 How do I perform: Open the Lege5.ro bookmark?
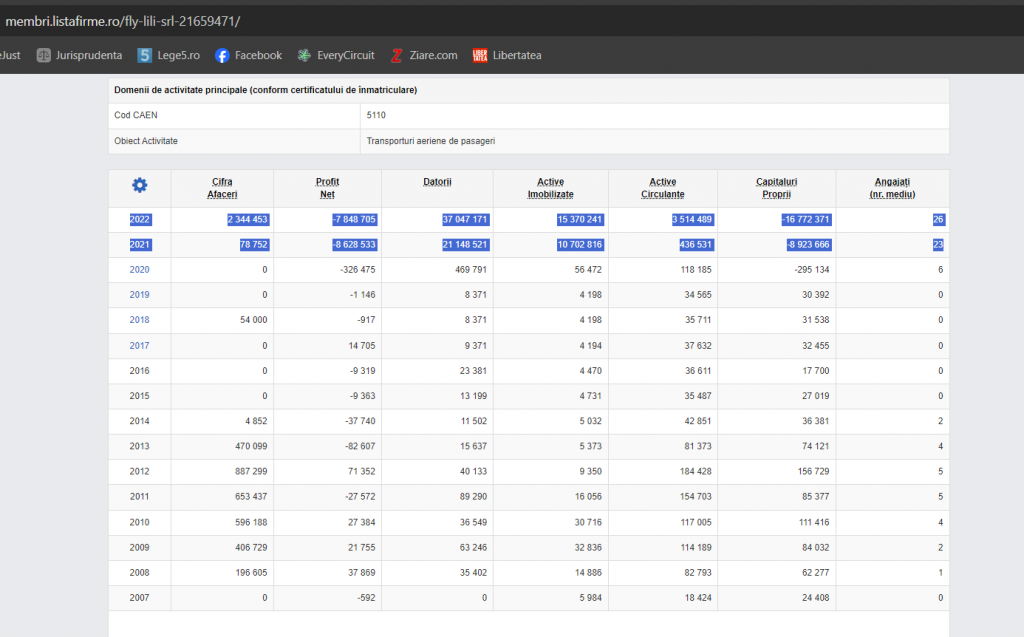(168, 56)
